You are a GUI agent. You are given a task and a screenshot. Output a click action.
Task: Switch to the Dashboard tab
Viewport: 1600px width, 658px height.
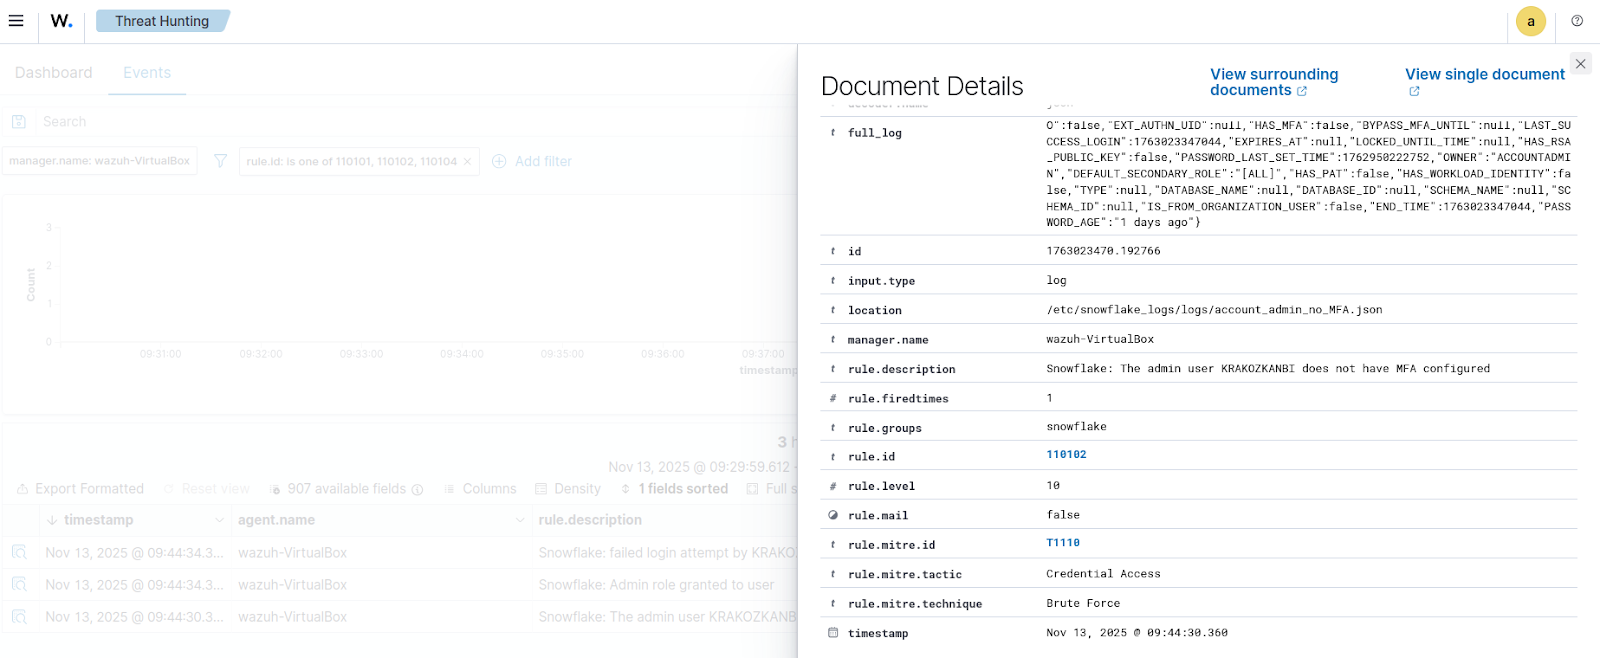[x=54, y=73]
